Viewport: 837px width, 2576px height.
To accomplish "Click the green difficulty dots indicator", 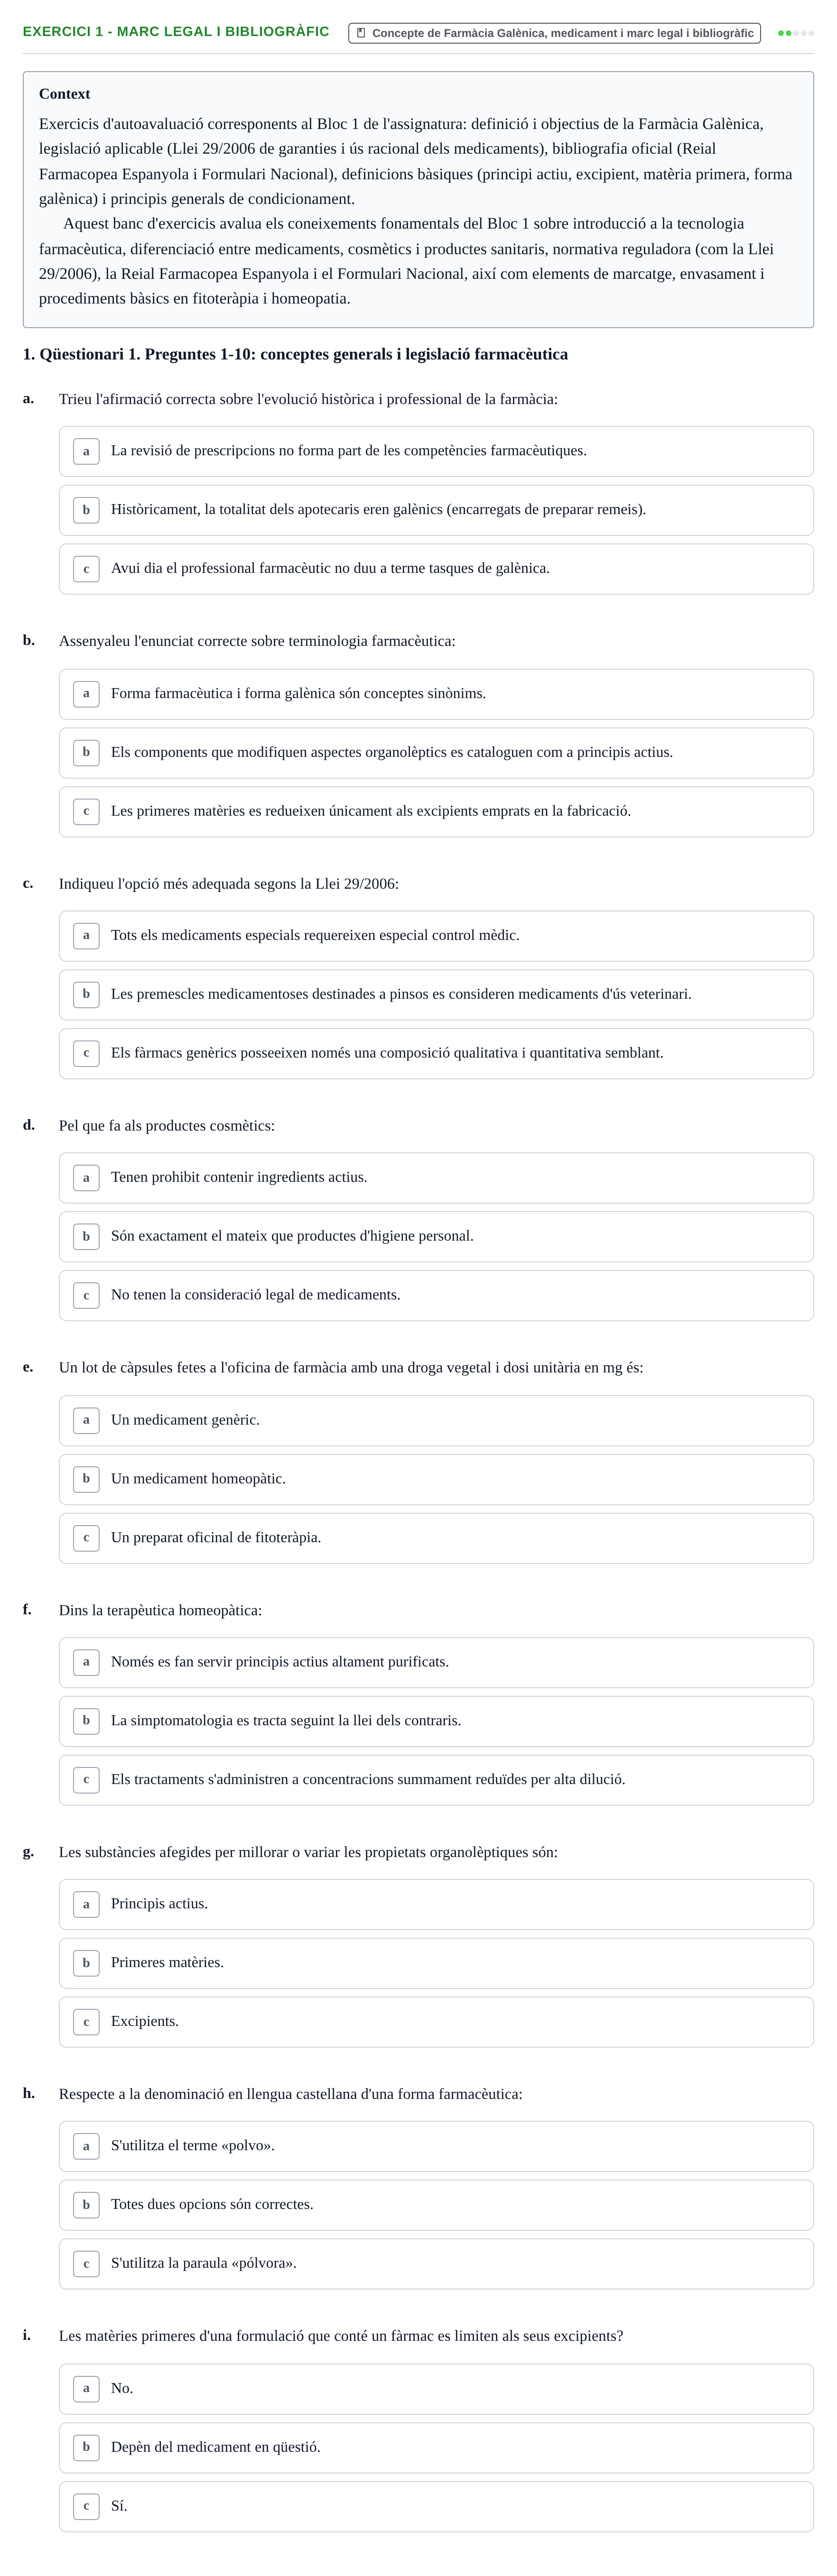I will 796,33.
